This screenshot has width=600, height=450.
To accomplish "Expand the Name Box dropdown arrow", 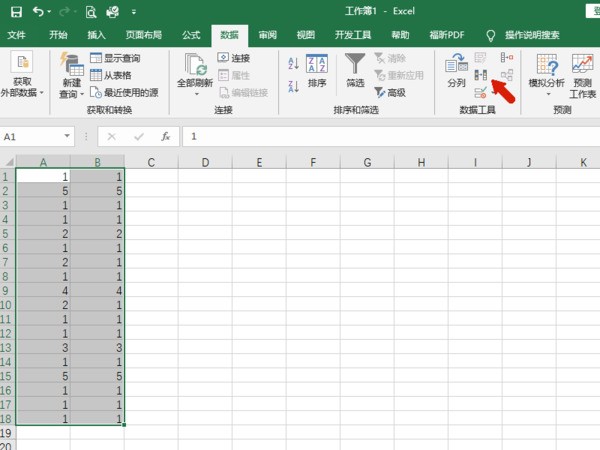I will coord(68,136).
